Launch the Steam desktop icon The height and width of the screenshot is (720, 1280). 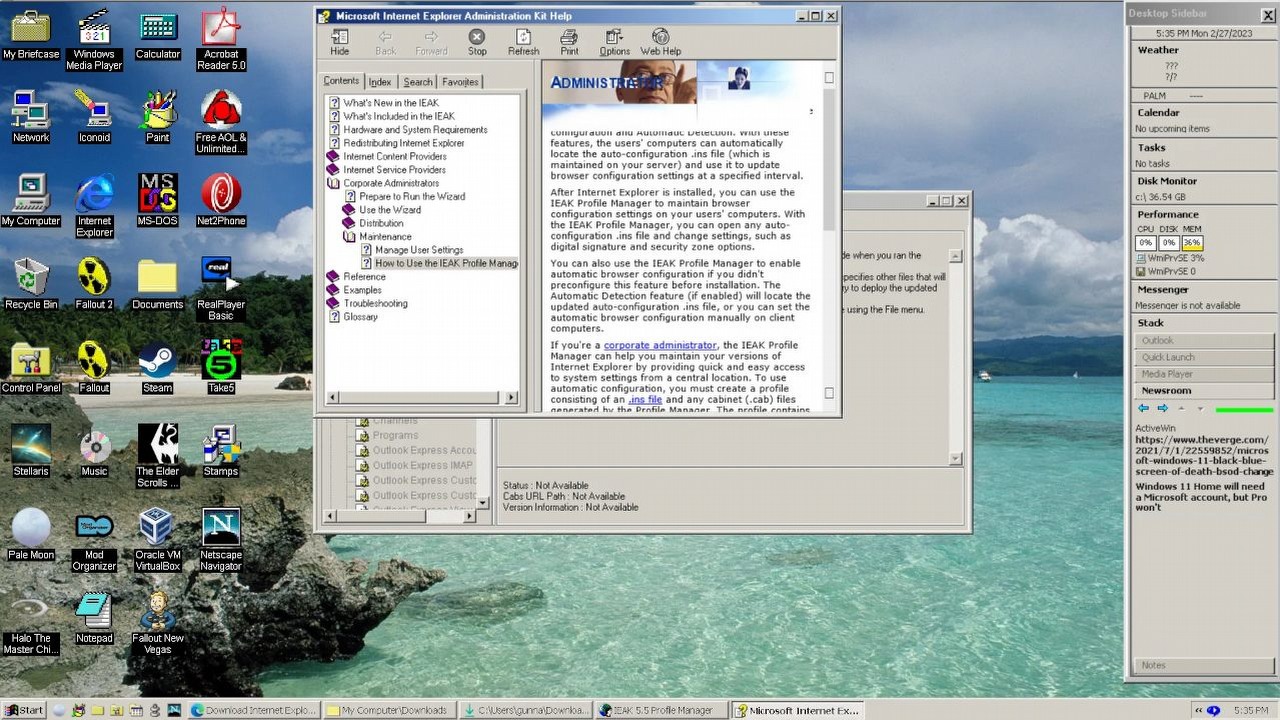point(157,367)
